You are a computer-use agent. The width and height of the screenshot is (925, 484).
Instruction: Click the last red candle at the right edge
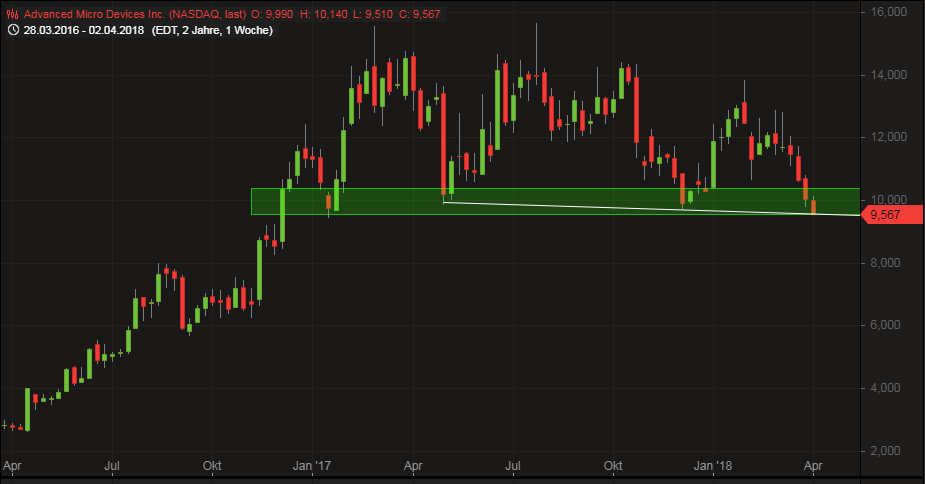[x=814, y=206]
